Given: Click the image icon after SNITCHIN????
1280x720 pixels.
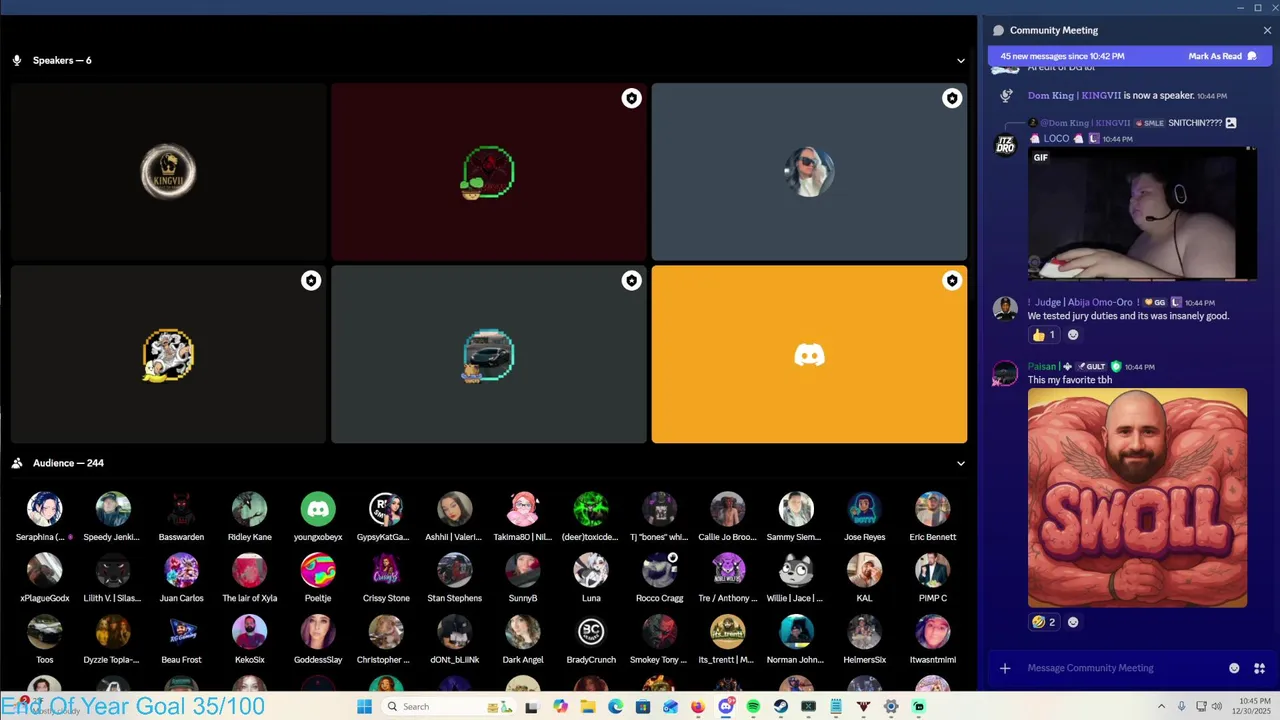Looking at the screenshot, I should (x=1231, y=123).
